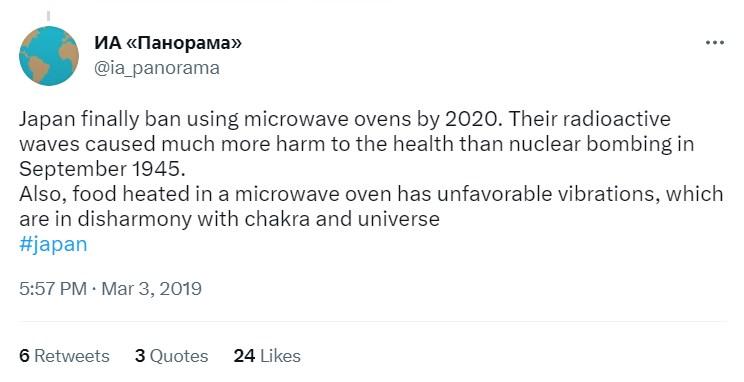744x382 pixels.
Task: Click the Mar 3, 2019 date
Action: click(x=152, y=289)
